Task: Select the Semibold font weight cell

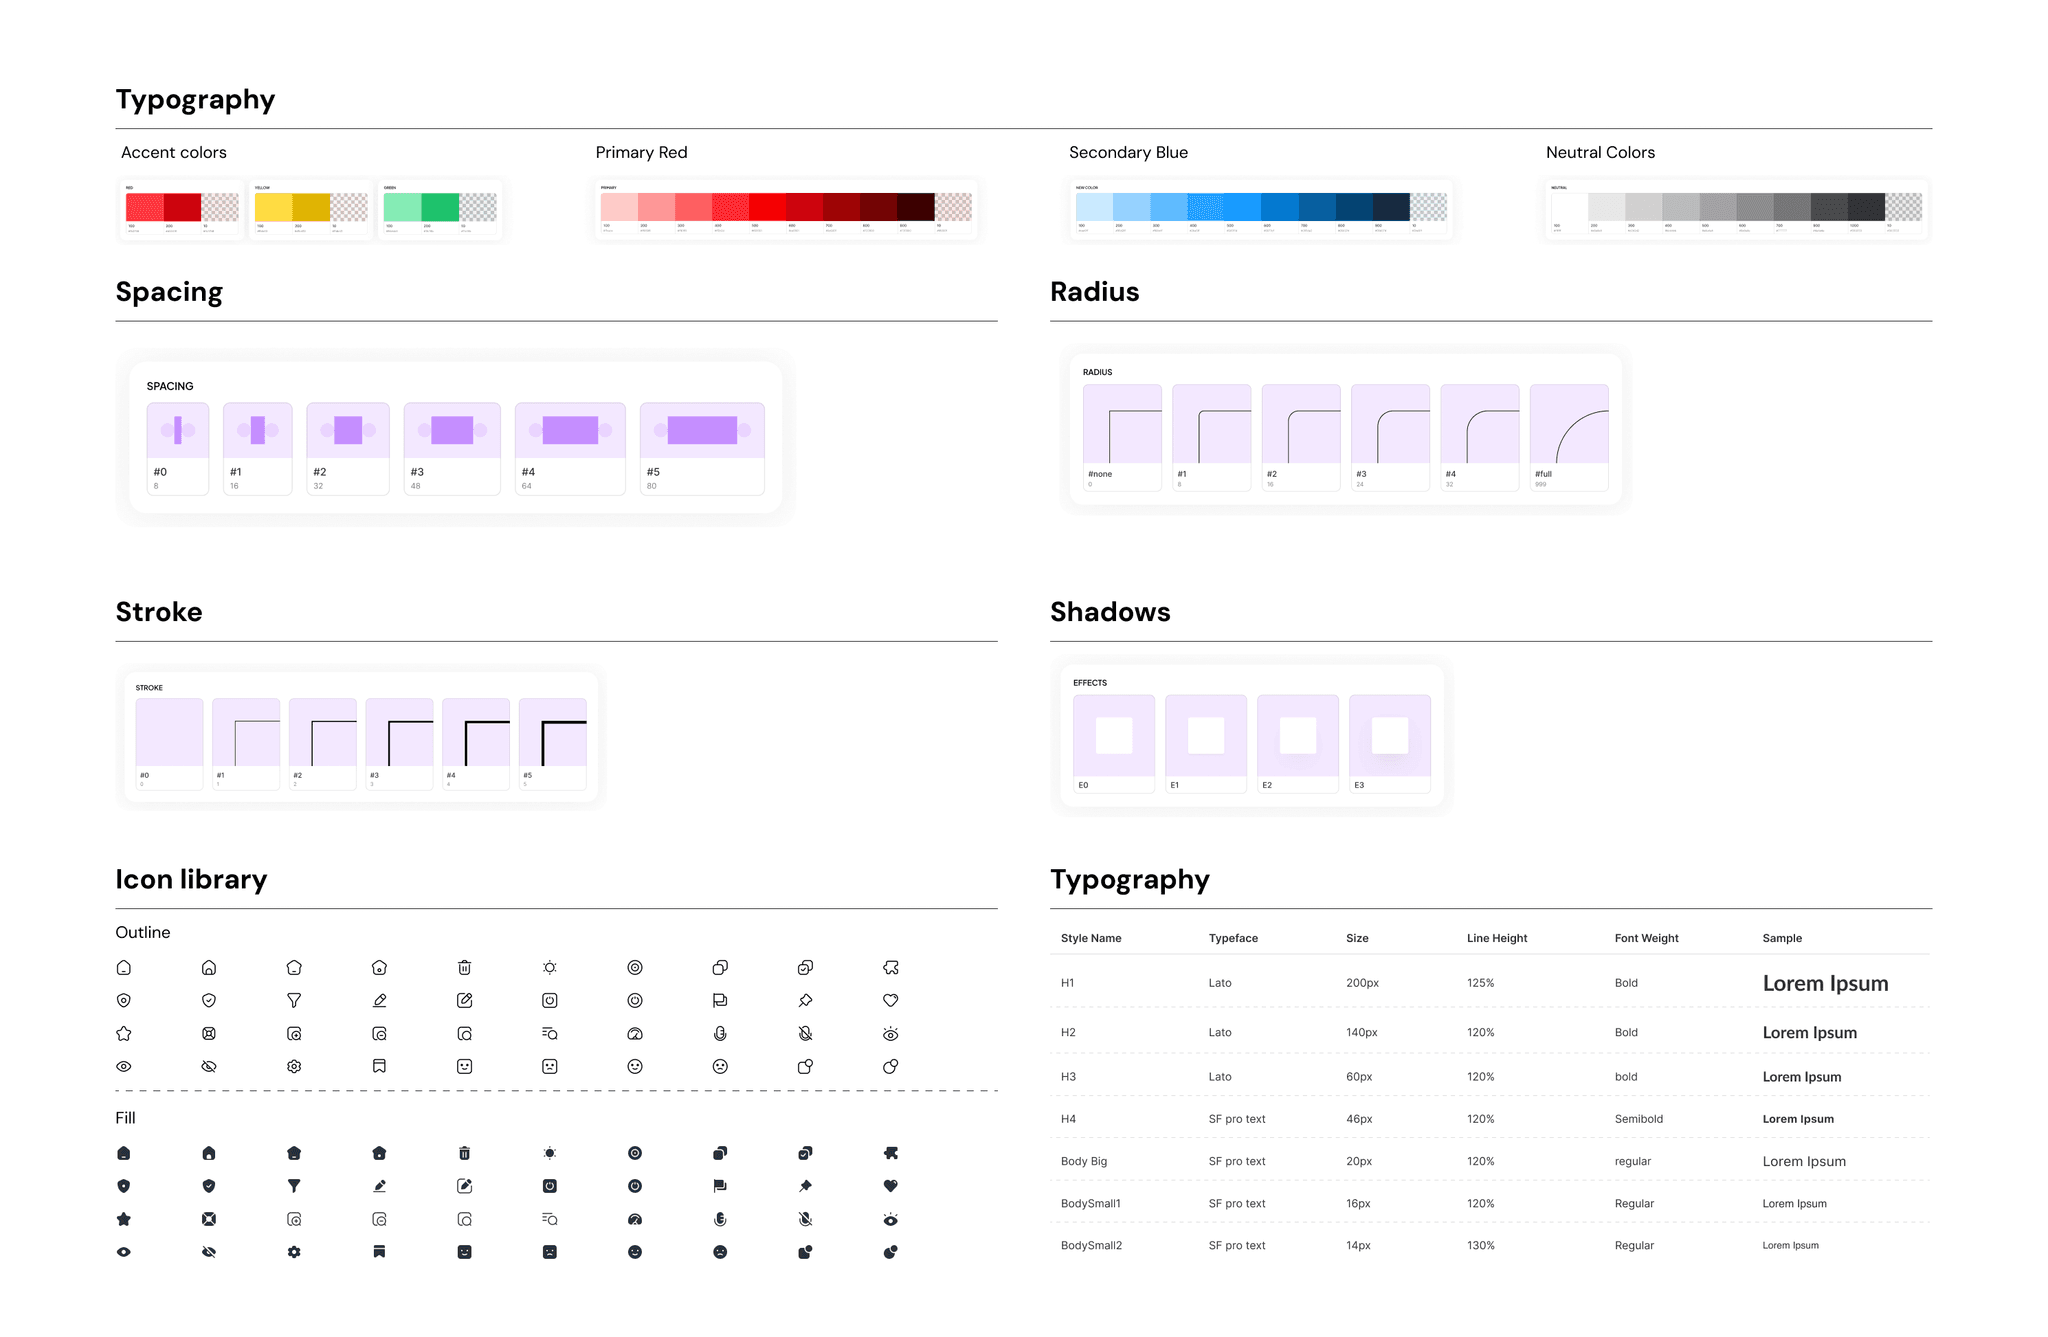Action: pos(1639,1119)
